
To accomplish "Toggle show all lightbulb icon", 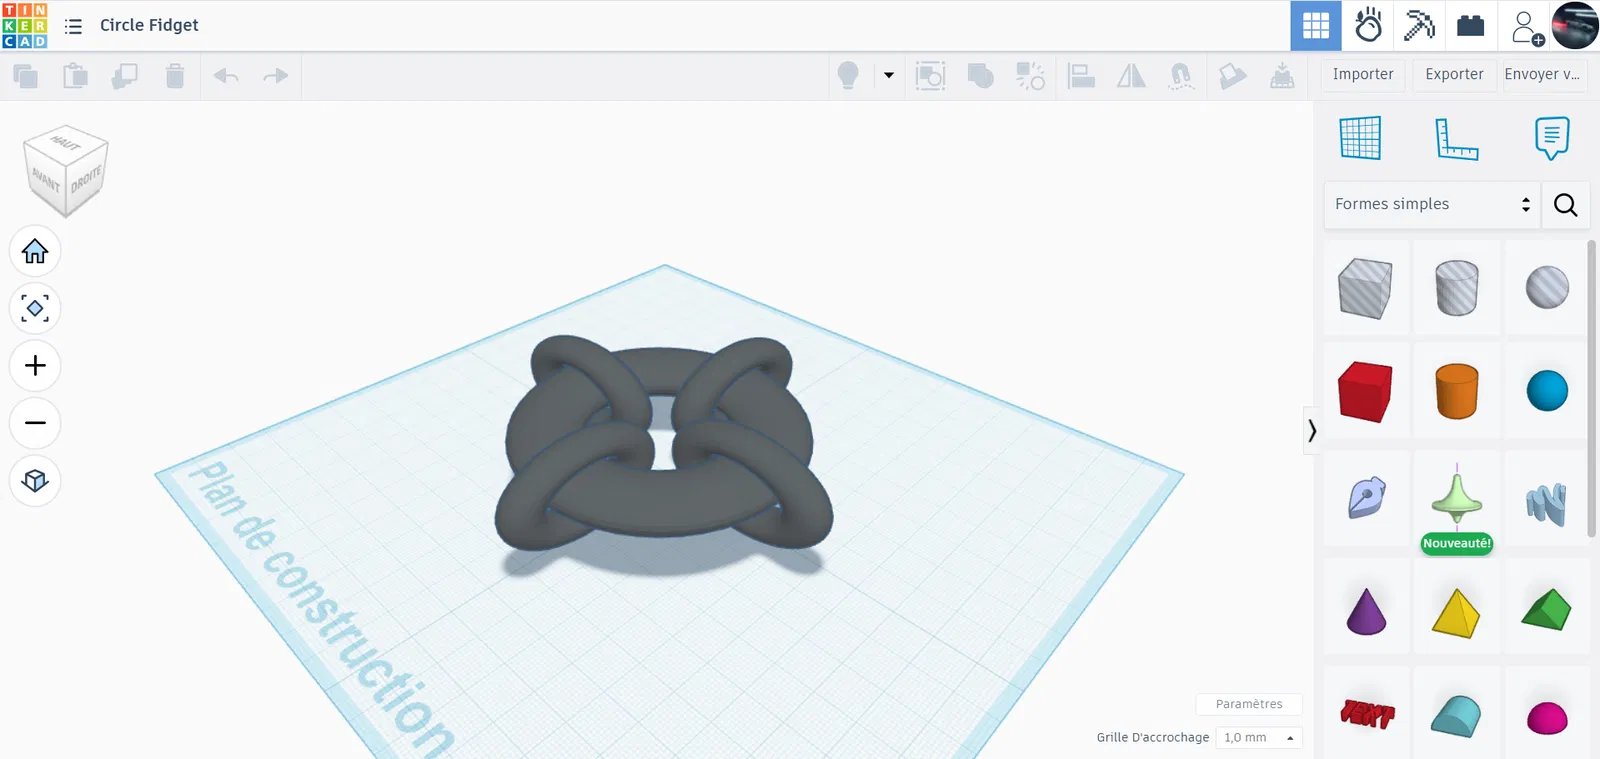I will 848,75.
